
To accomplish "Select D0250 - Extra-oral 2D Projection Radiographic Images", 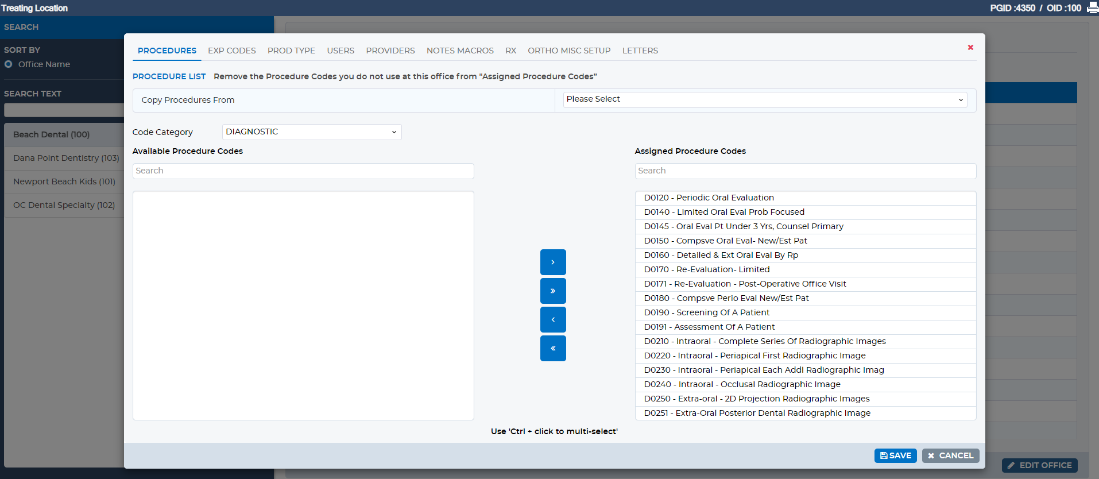I will point(805,399).
